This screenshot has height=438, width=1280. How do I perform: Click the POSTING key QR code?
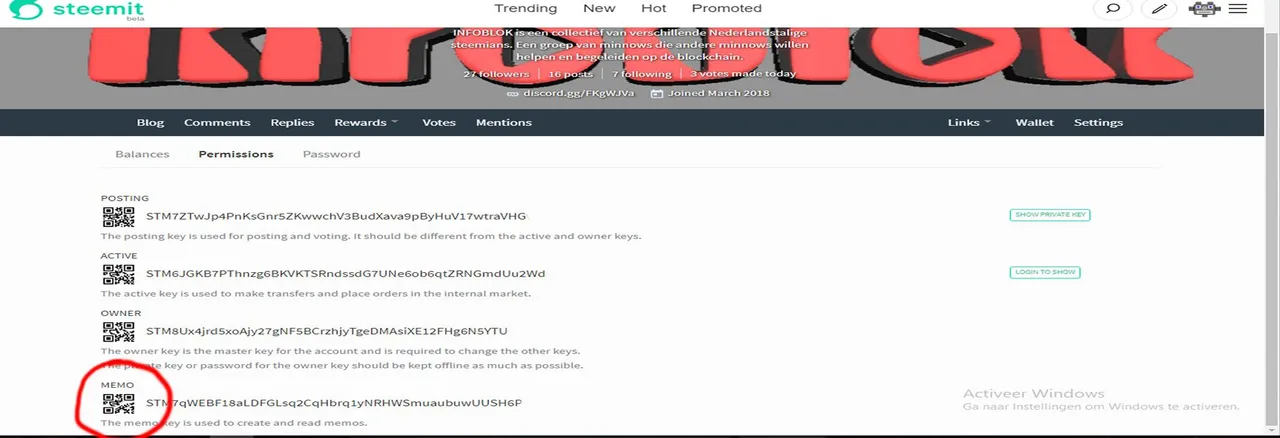click(118, 217)
